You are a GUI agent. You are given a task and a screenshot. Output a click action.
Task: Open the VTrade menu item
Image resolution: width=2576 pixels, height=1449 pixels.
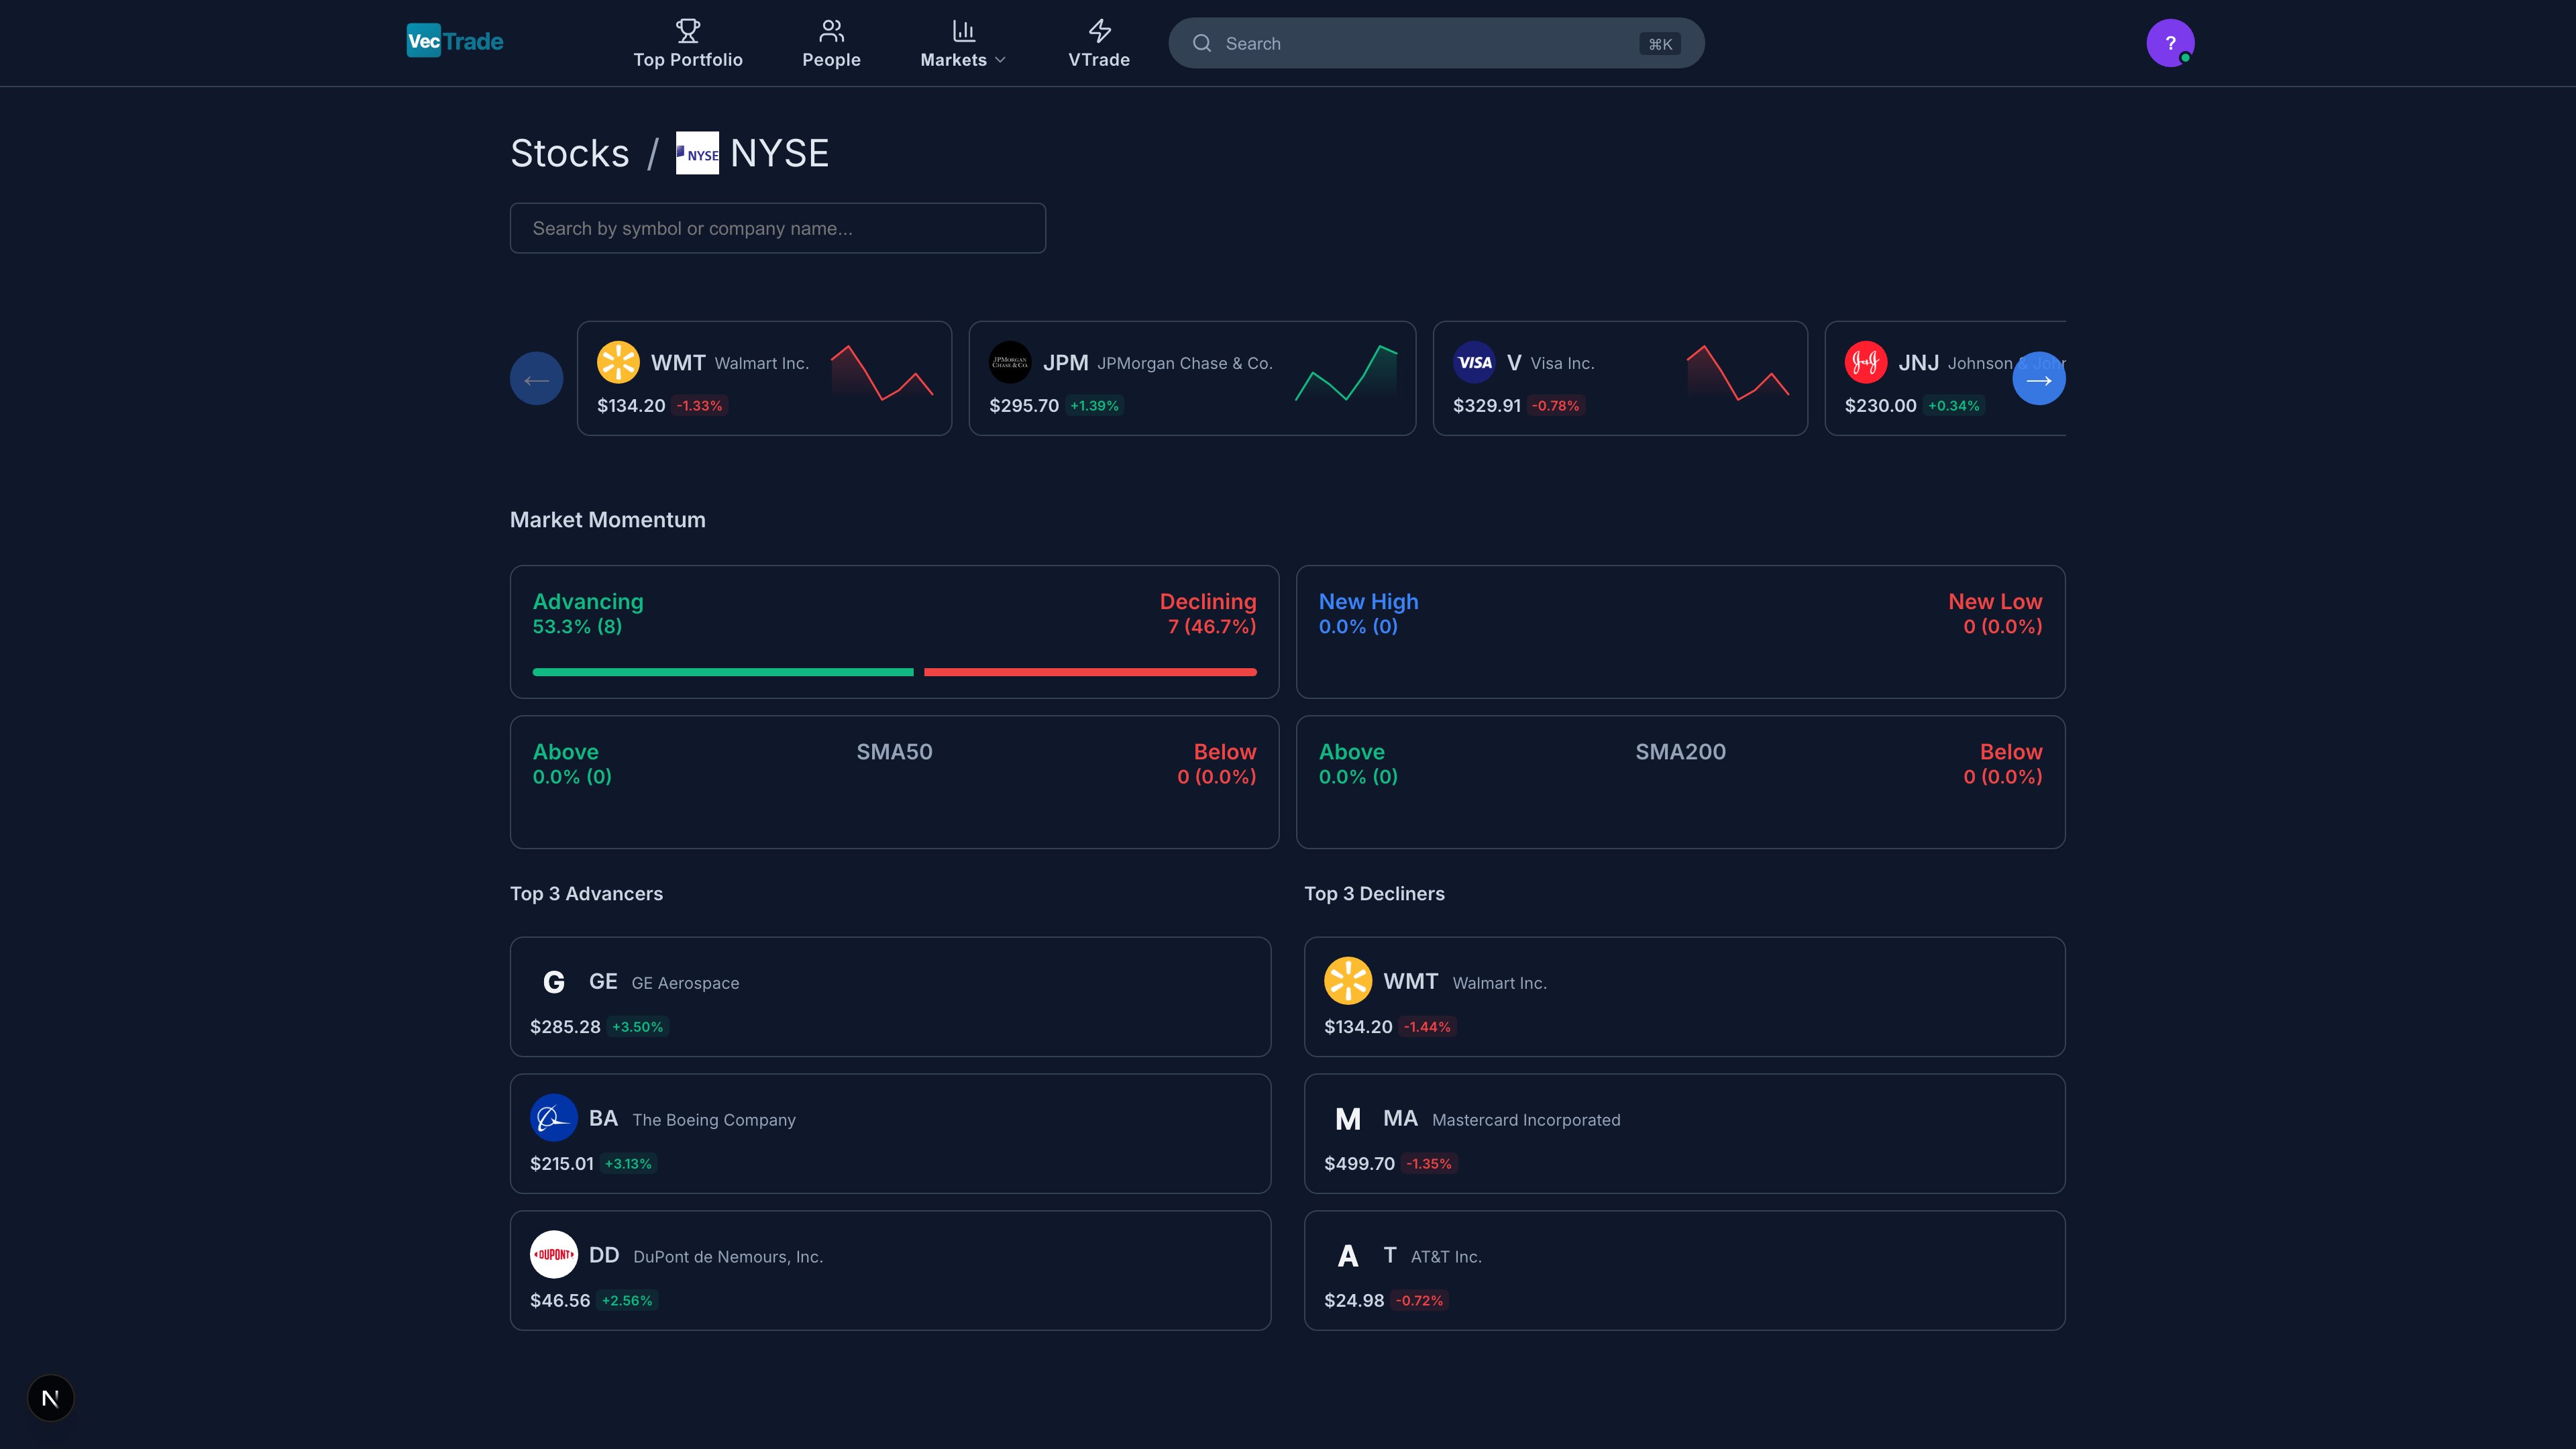[x=1099, y=44]
